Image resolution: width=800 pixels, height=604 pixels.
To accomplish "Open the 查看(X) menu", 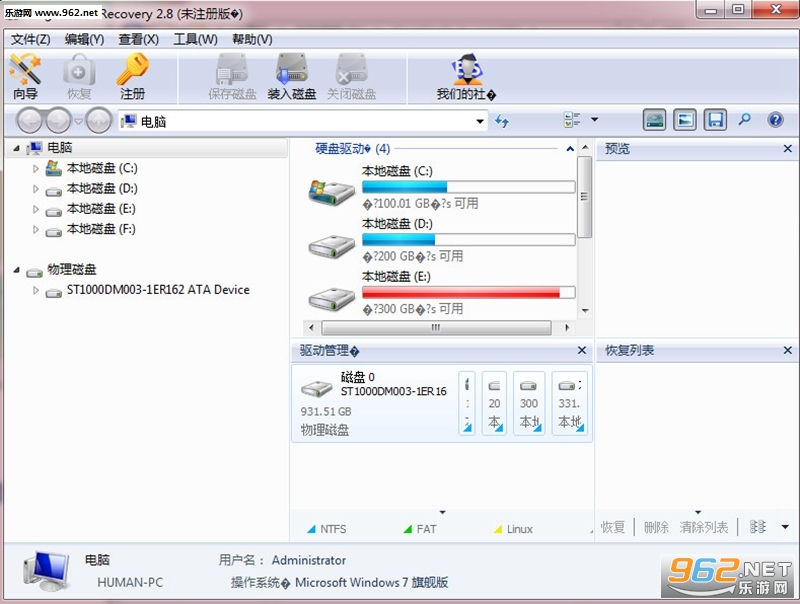I will point(138,39).
